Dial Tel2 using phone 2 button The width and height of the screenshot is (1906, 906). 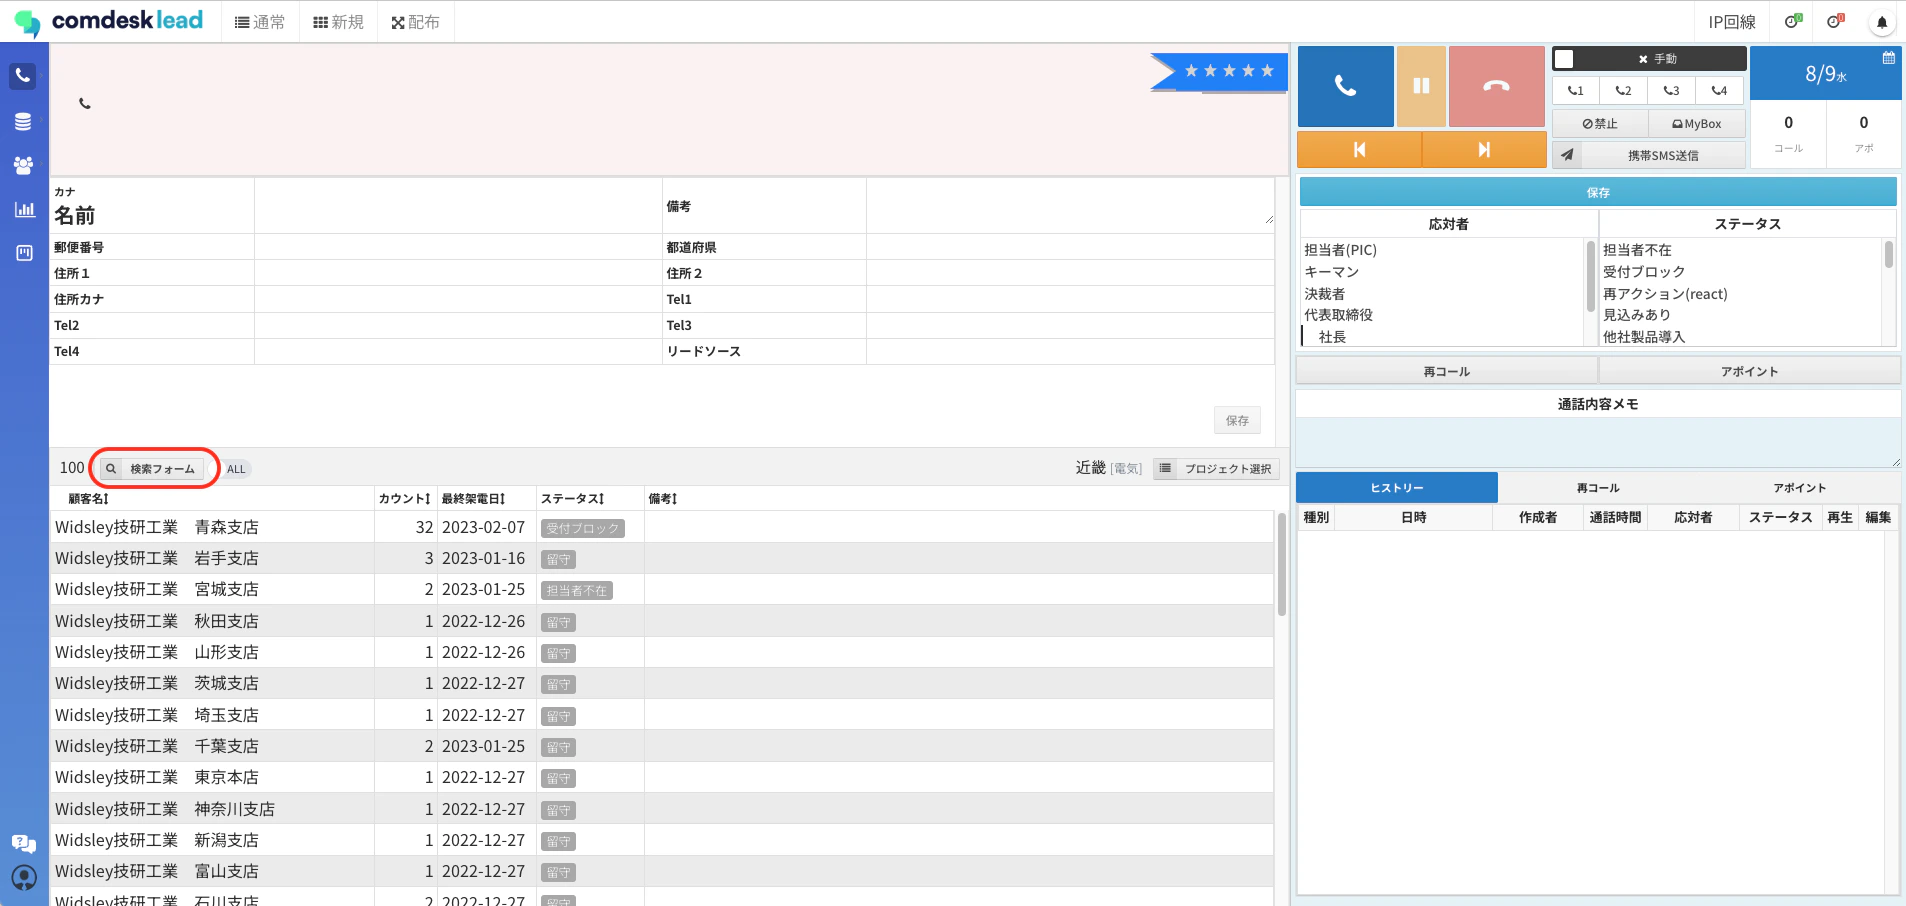tap(1624, 90)
